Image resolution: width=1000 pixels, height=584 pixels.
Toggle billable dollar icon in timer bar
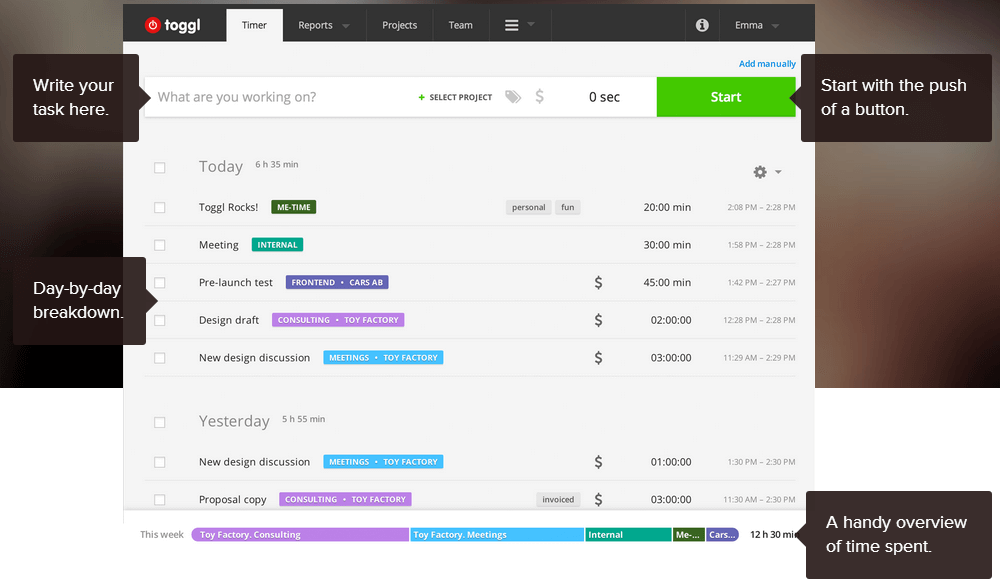click(540, 96)
